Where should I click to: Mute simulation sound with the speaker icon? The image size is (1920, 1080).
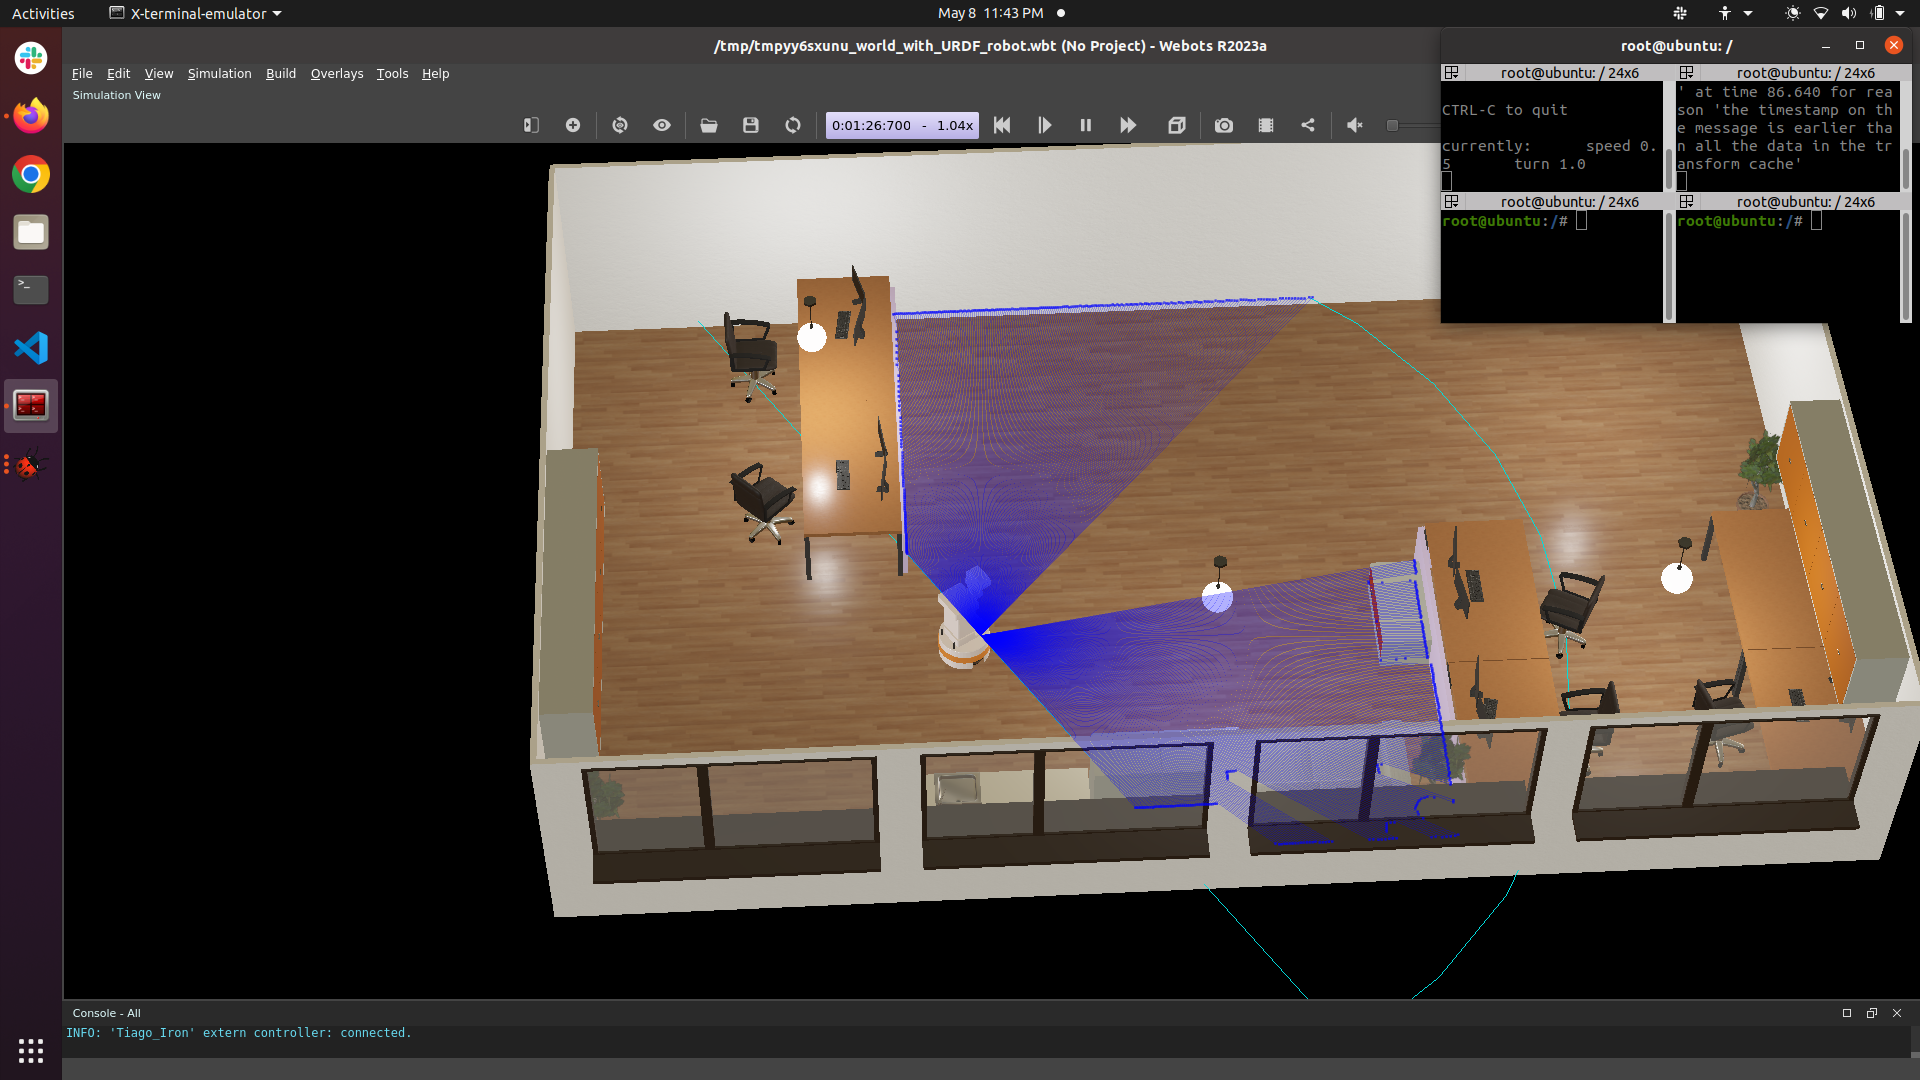(1355, 125)
